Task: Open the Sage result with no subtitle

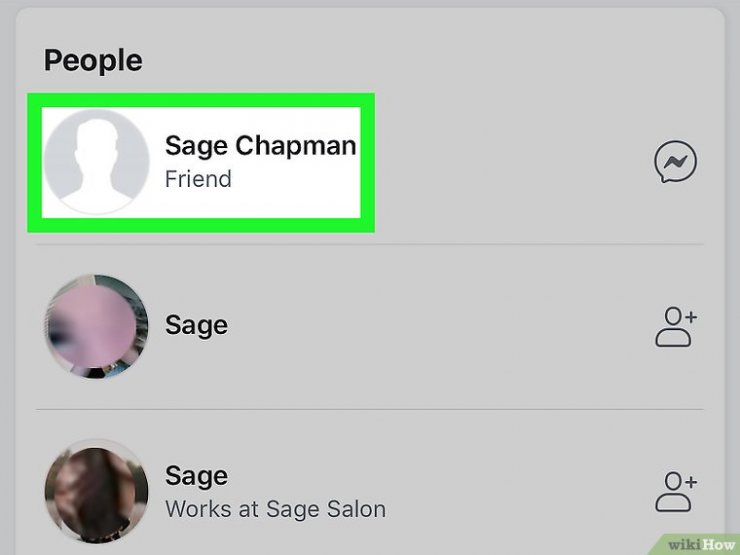Action: coord(196,325)
